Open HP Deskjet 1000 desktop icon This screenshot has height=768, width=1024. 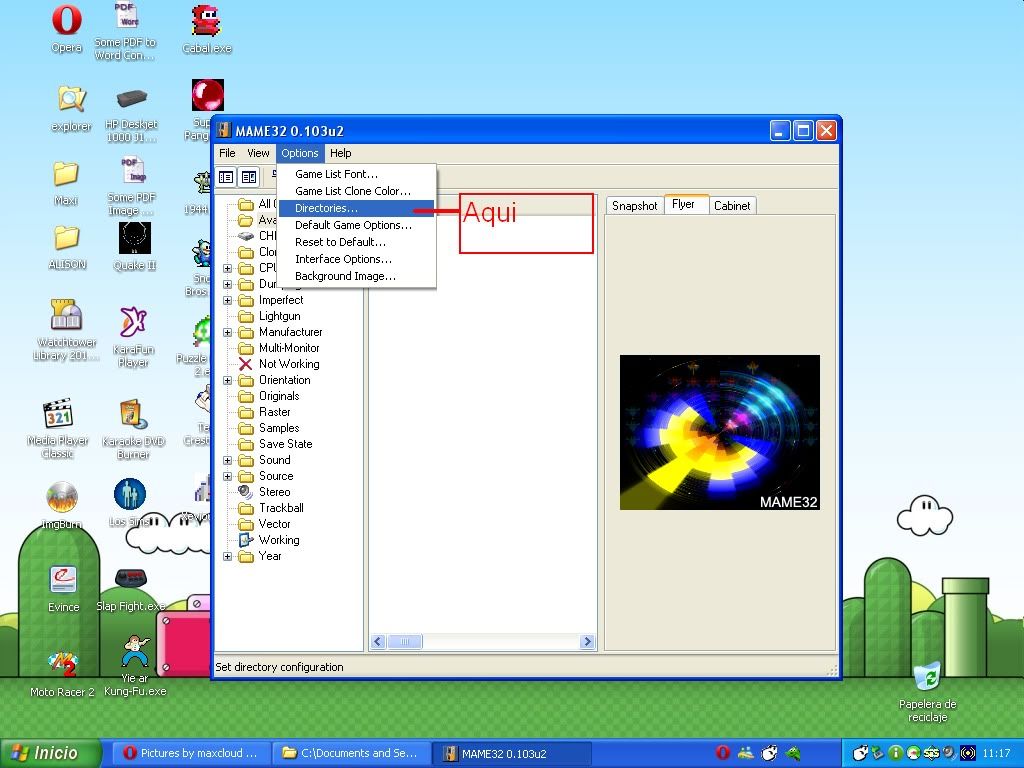(131, 115)
